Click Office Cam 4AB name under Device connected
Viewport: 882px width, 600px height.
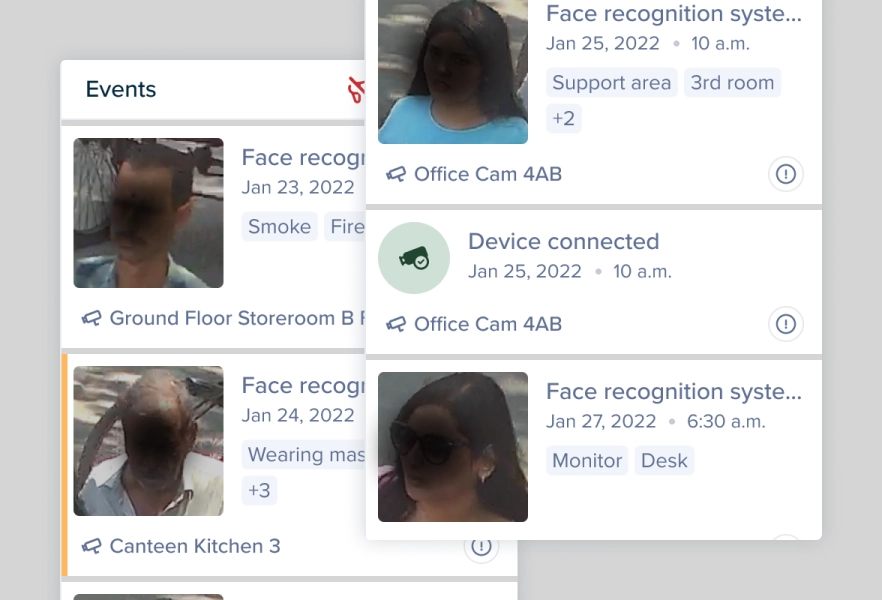(488, 324)
